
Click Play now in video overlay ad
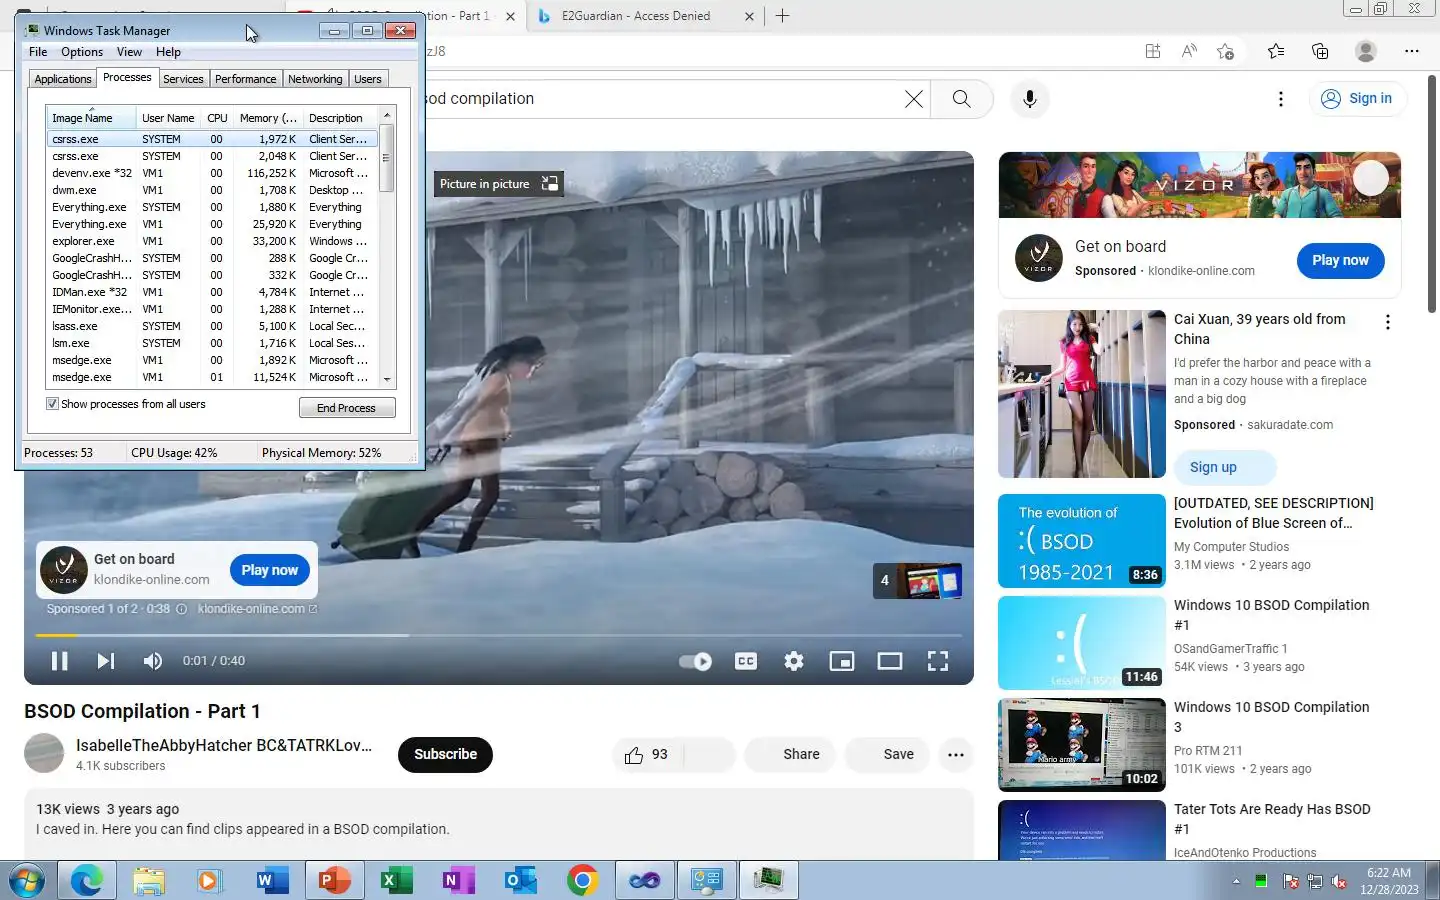coord(270,570)
